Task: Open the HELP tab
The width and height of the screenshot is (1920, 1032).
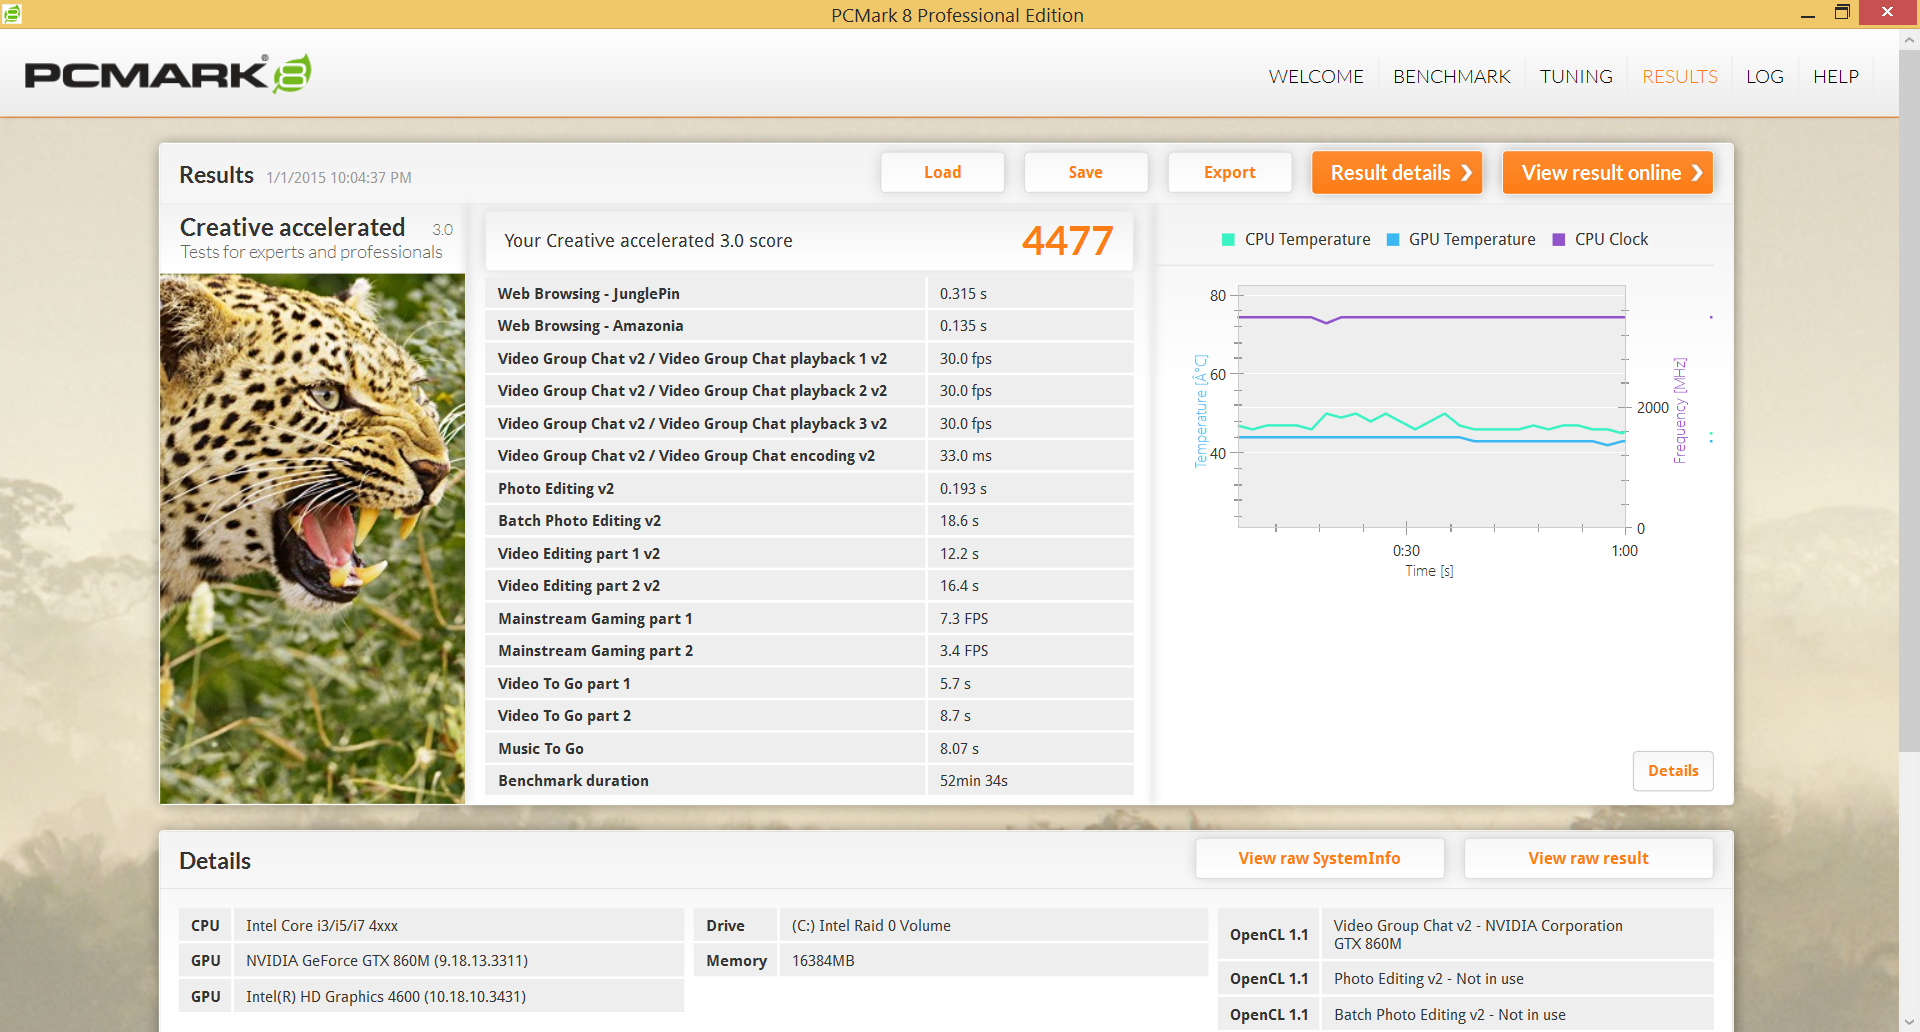Action: coord(1835,76)
